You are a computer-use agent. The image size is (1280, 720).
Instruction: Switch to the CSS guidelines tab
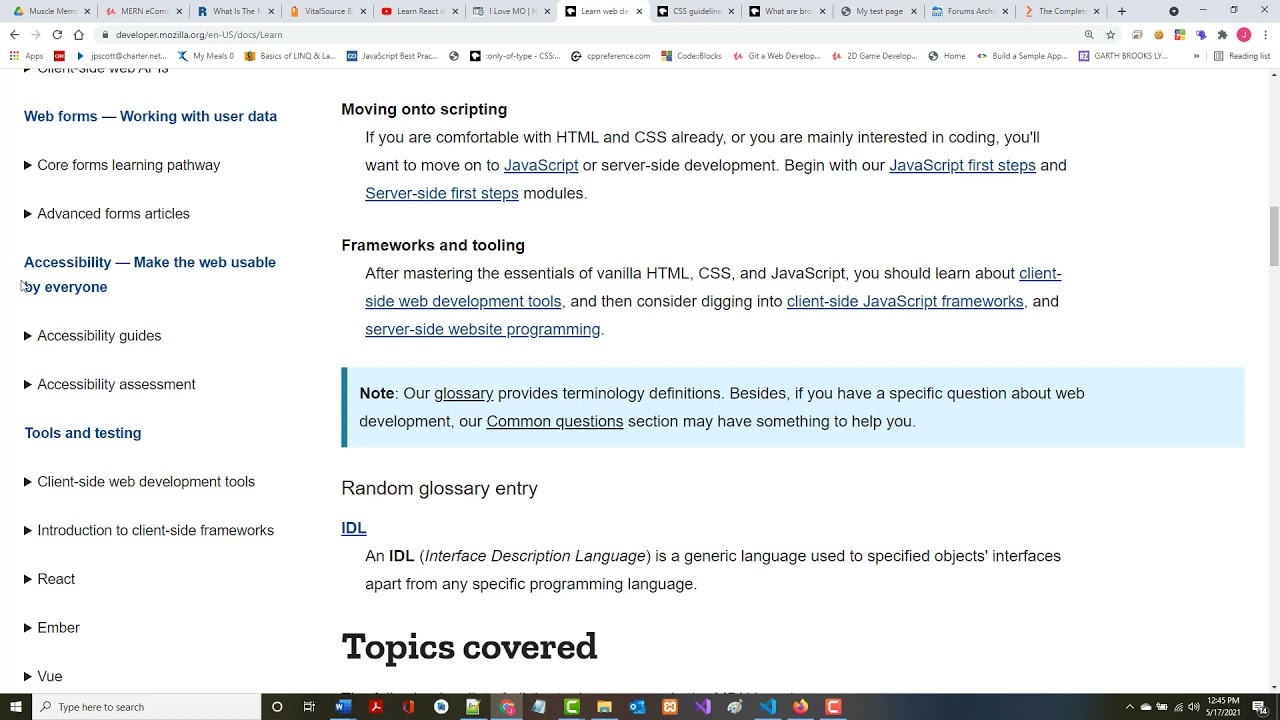click(693, 11)
